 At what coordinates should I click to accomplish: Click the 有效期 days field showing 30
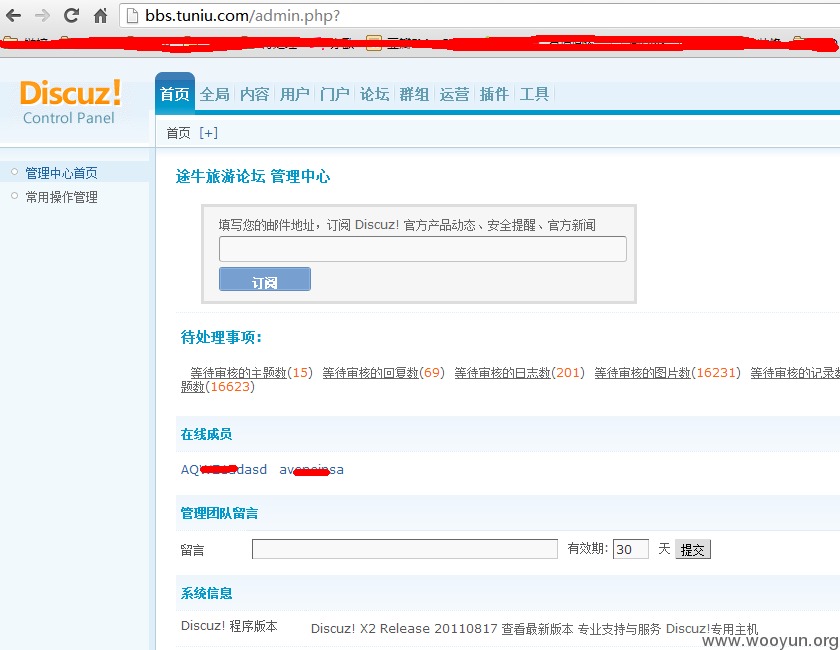[x=631, y=549]
